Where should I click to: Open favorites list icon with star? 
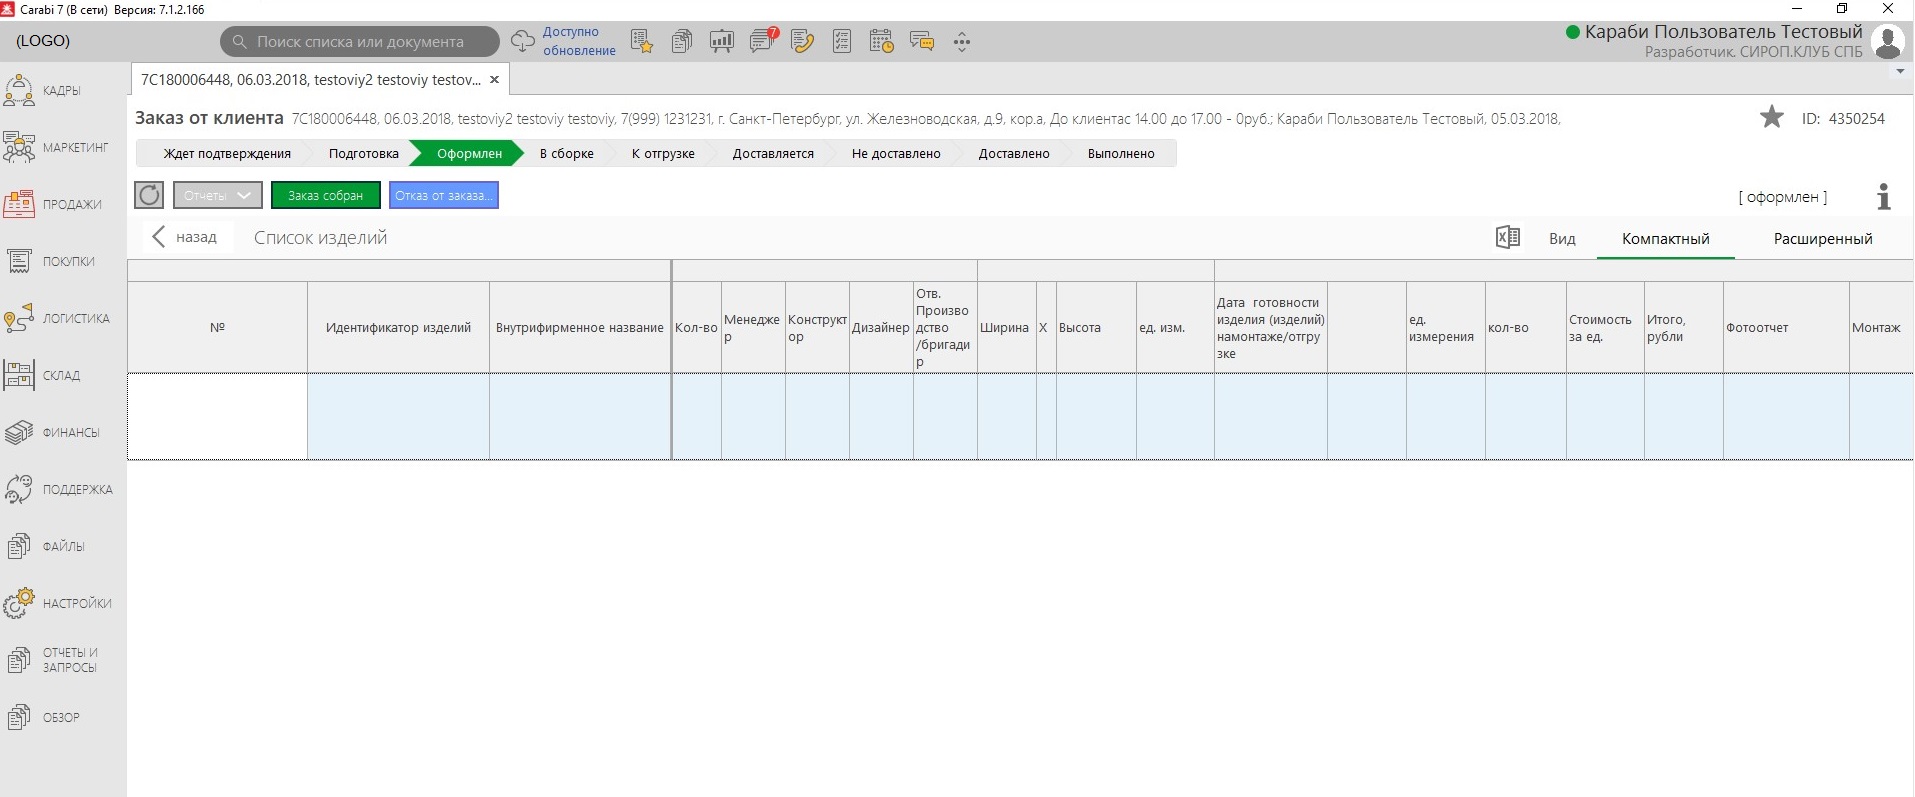642,42
